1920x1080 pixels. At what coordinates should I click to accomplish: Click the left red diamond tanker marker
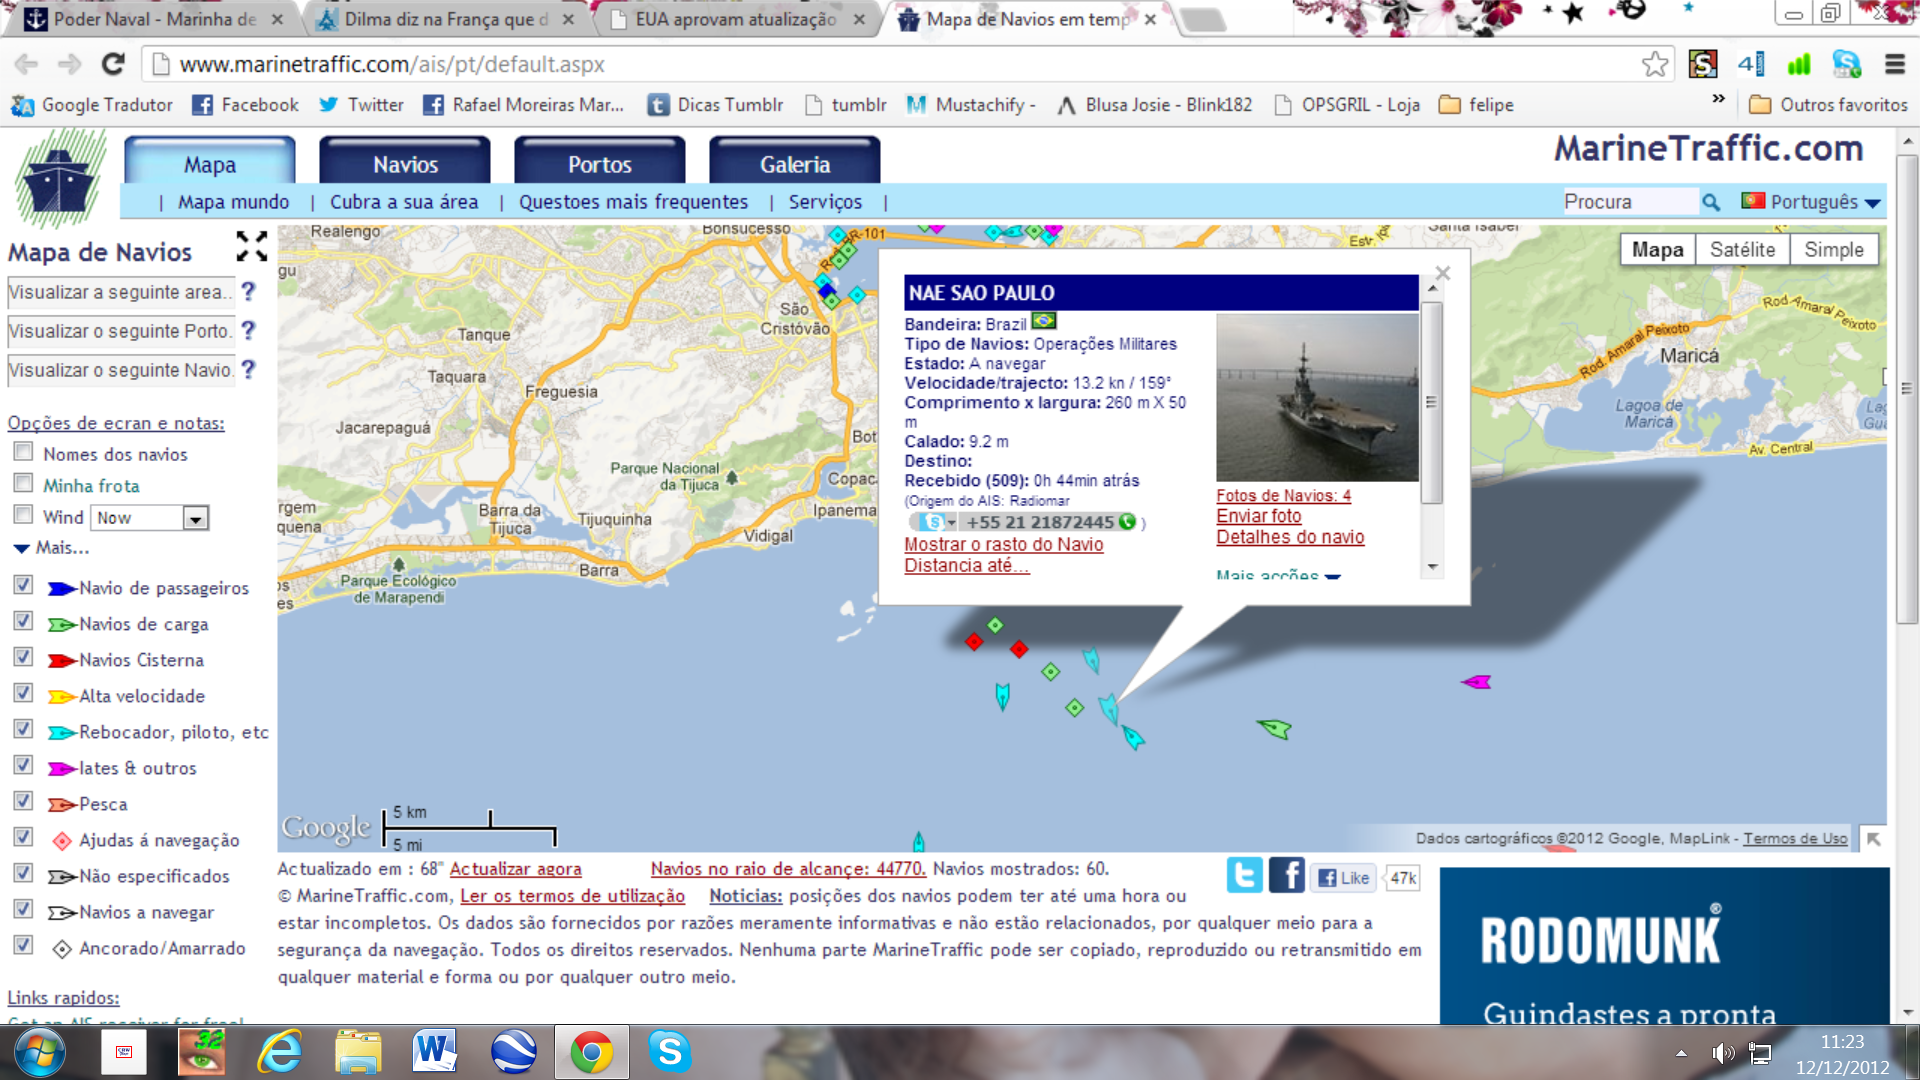coord(974,641)
